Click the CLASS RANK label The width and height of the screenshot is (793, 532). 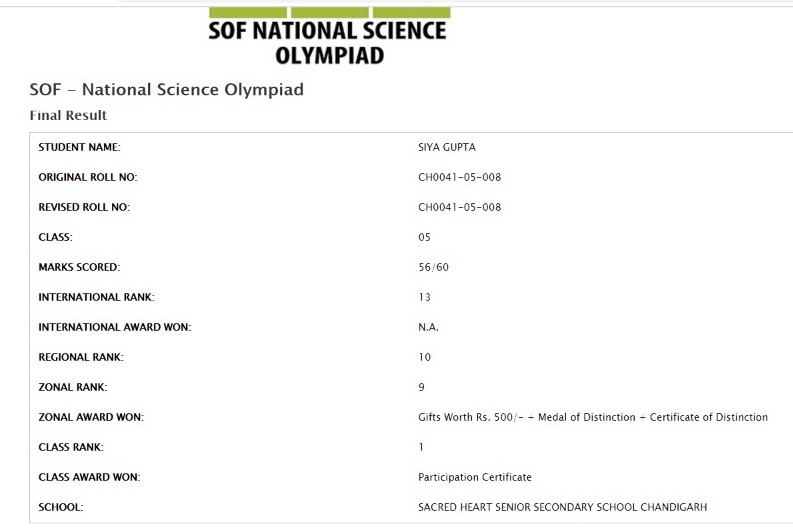click(70, 447)
